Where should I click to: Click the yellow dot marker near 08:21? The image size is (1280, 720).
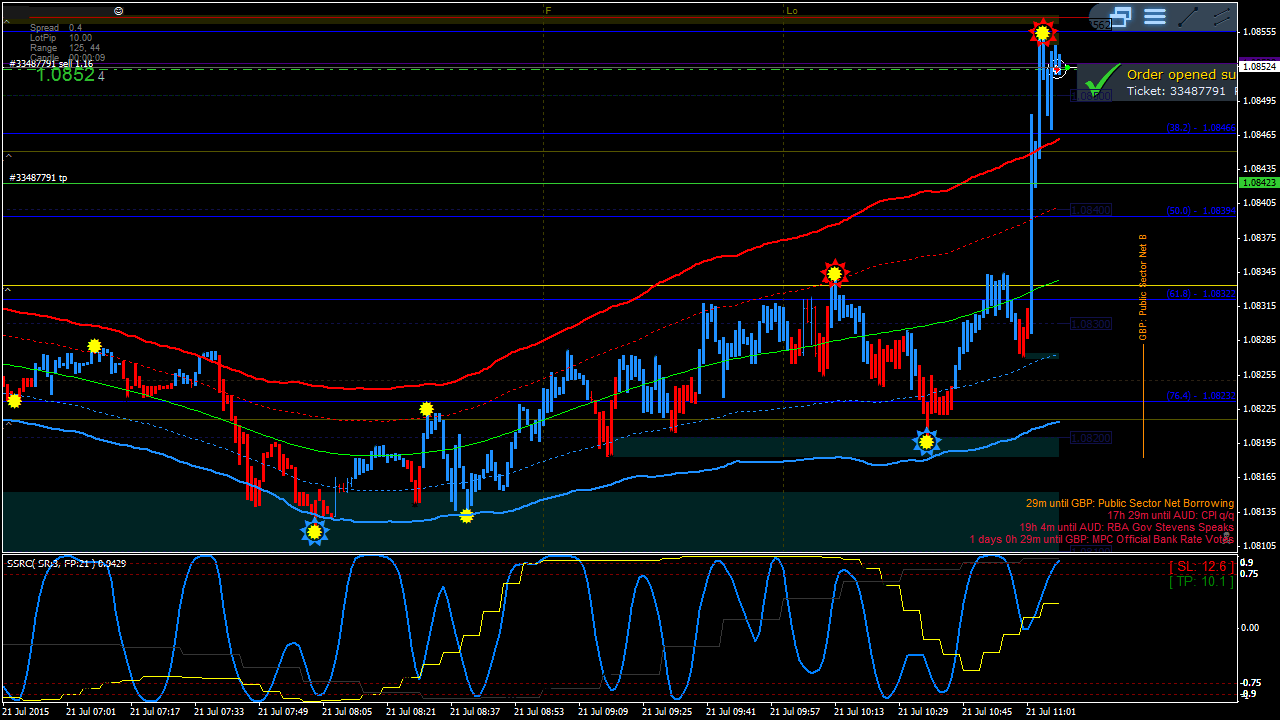click(x=427, y=409)
